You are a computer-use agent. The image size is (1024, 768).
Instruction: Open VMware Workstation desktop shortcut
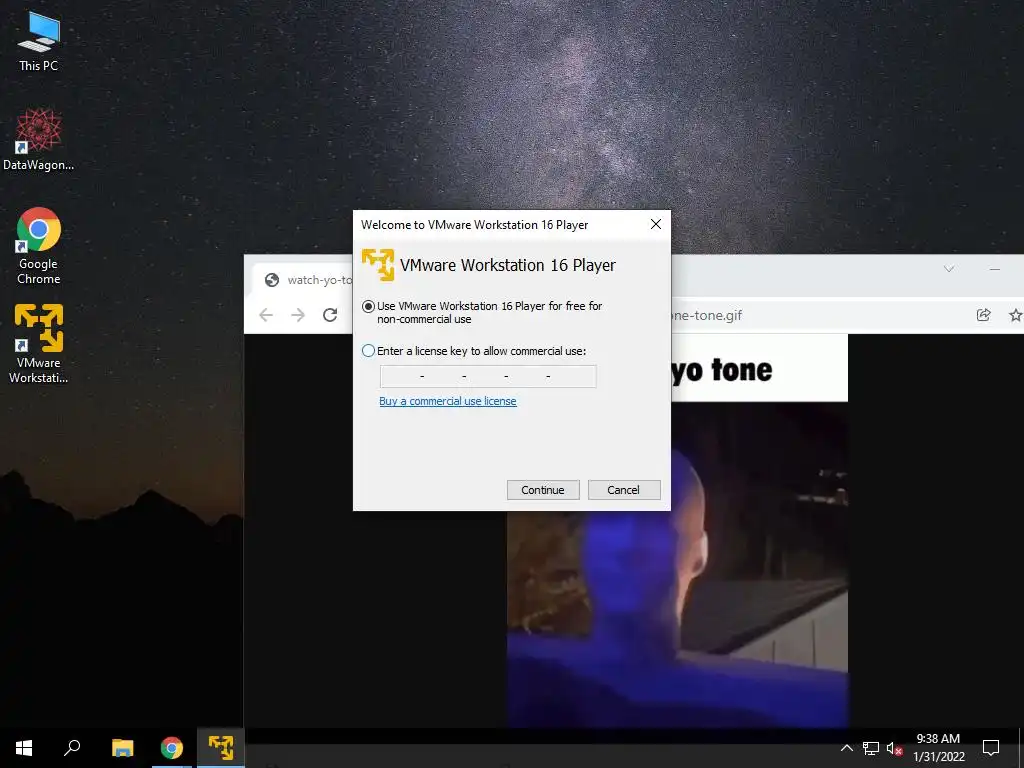(39, 344)
